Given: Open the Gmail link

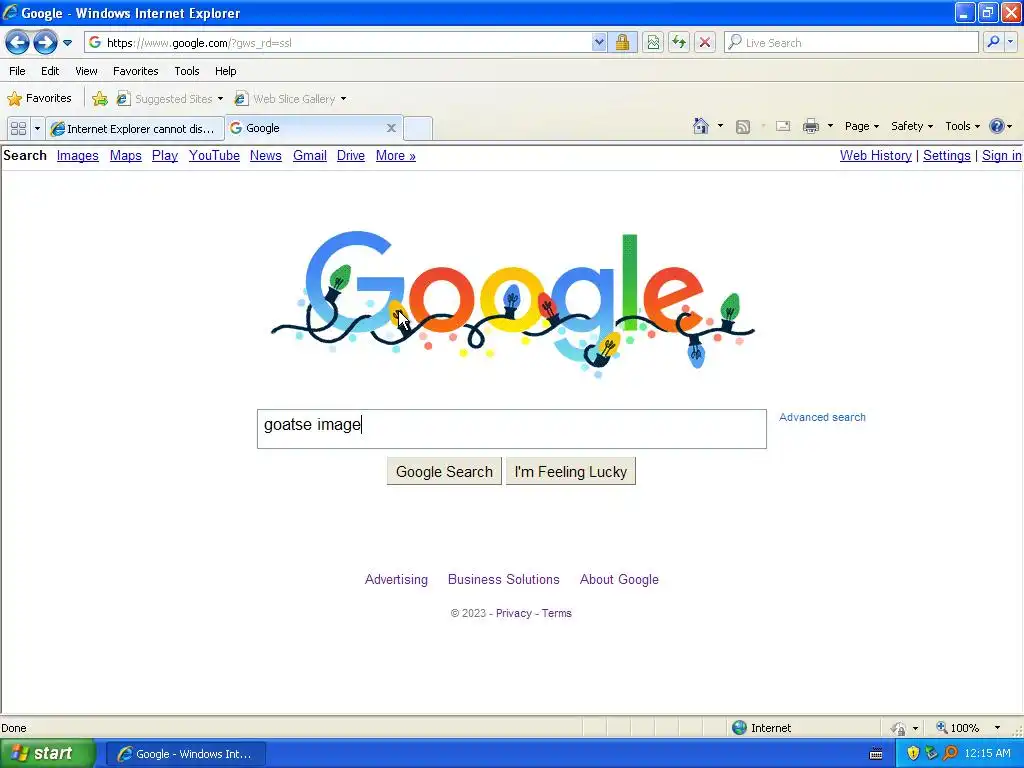Looking at the screenshot, I should click(310, 156).
